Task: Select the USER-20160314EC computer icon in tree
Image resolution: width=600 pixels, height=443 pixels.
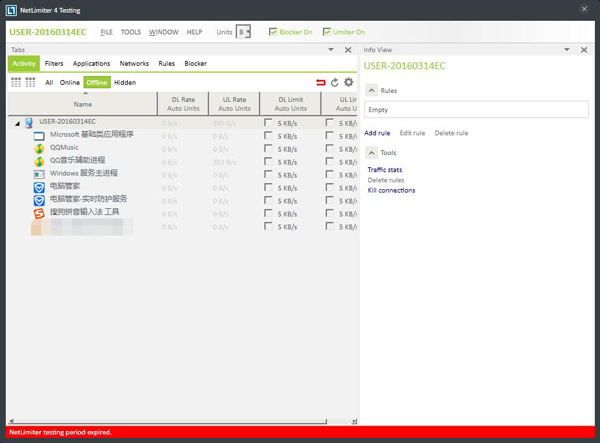Action: [29, 123]
